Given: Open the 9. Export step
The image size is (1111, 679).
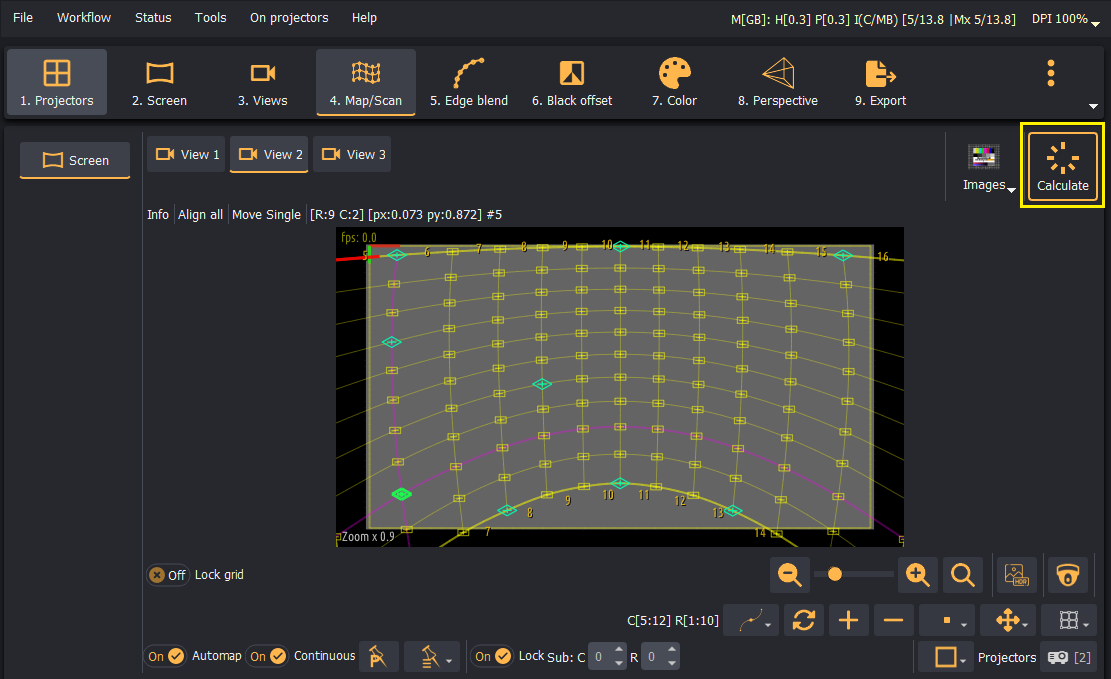Looking at the screenshot, I should (880, 82).
